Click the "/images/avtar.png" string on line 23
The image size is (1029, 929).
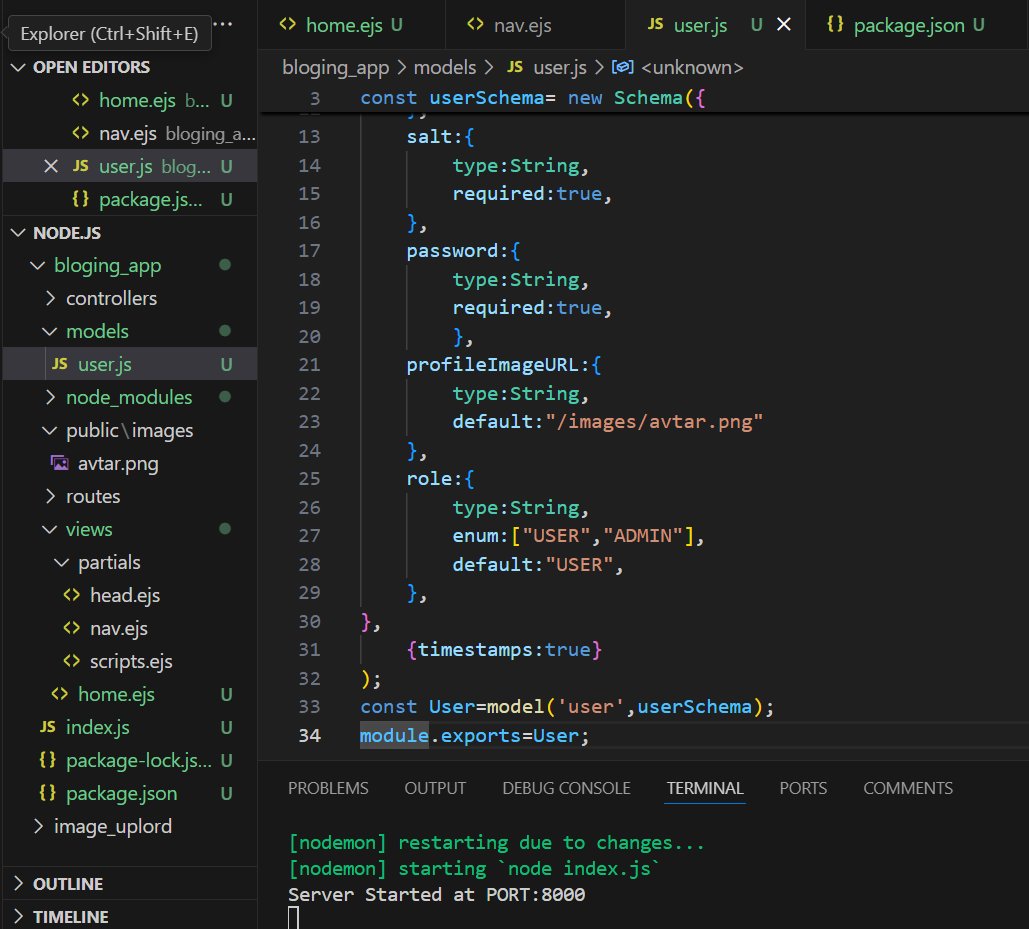654,421
